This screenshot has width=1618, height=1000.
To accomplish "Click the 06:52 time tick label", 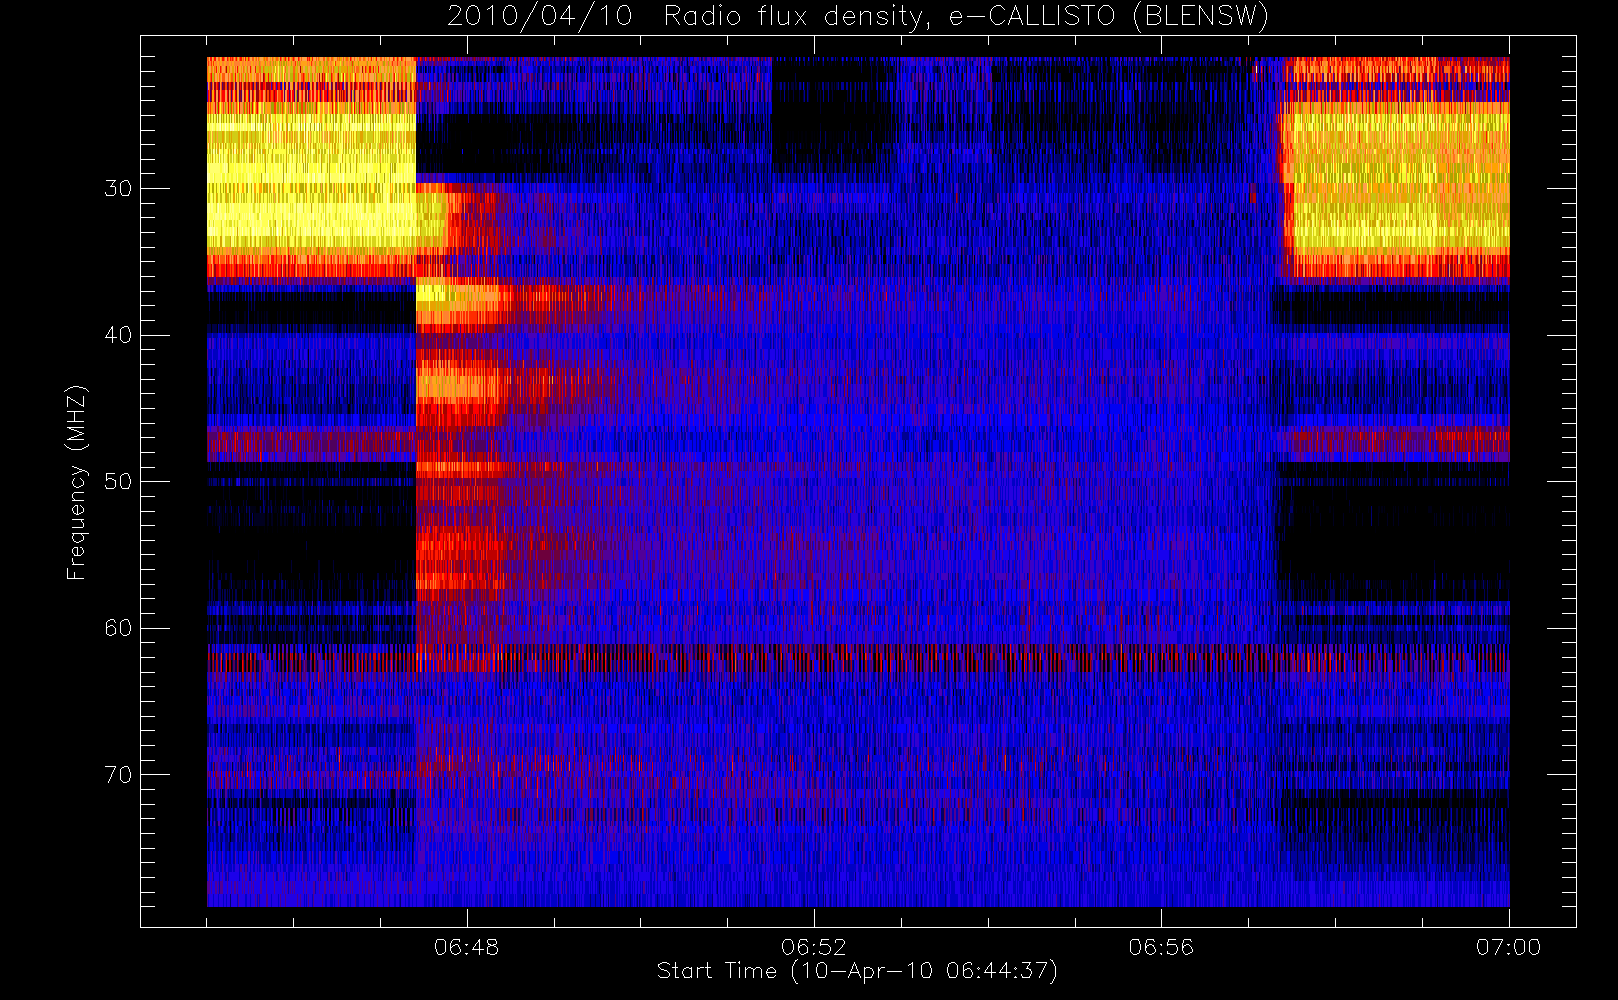I will (x=814, y=946).
